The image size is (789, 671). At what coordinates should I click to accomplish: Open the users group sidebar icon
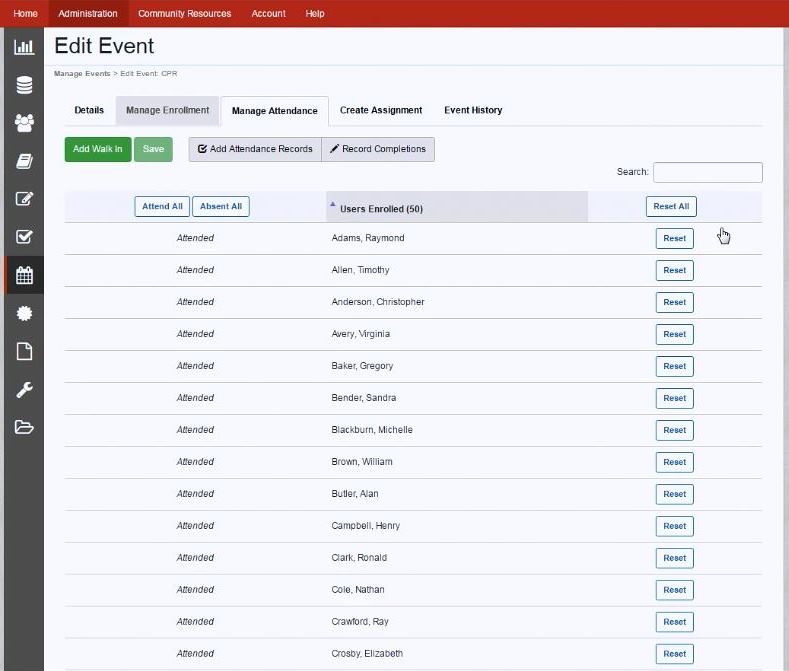click(24, 123)
